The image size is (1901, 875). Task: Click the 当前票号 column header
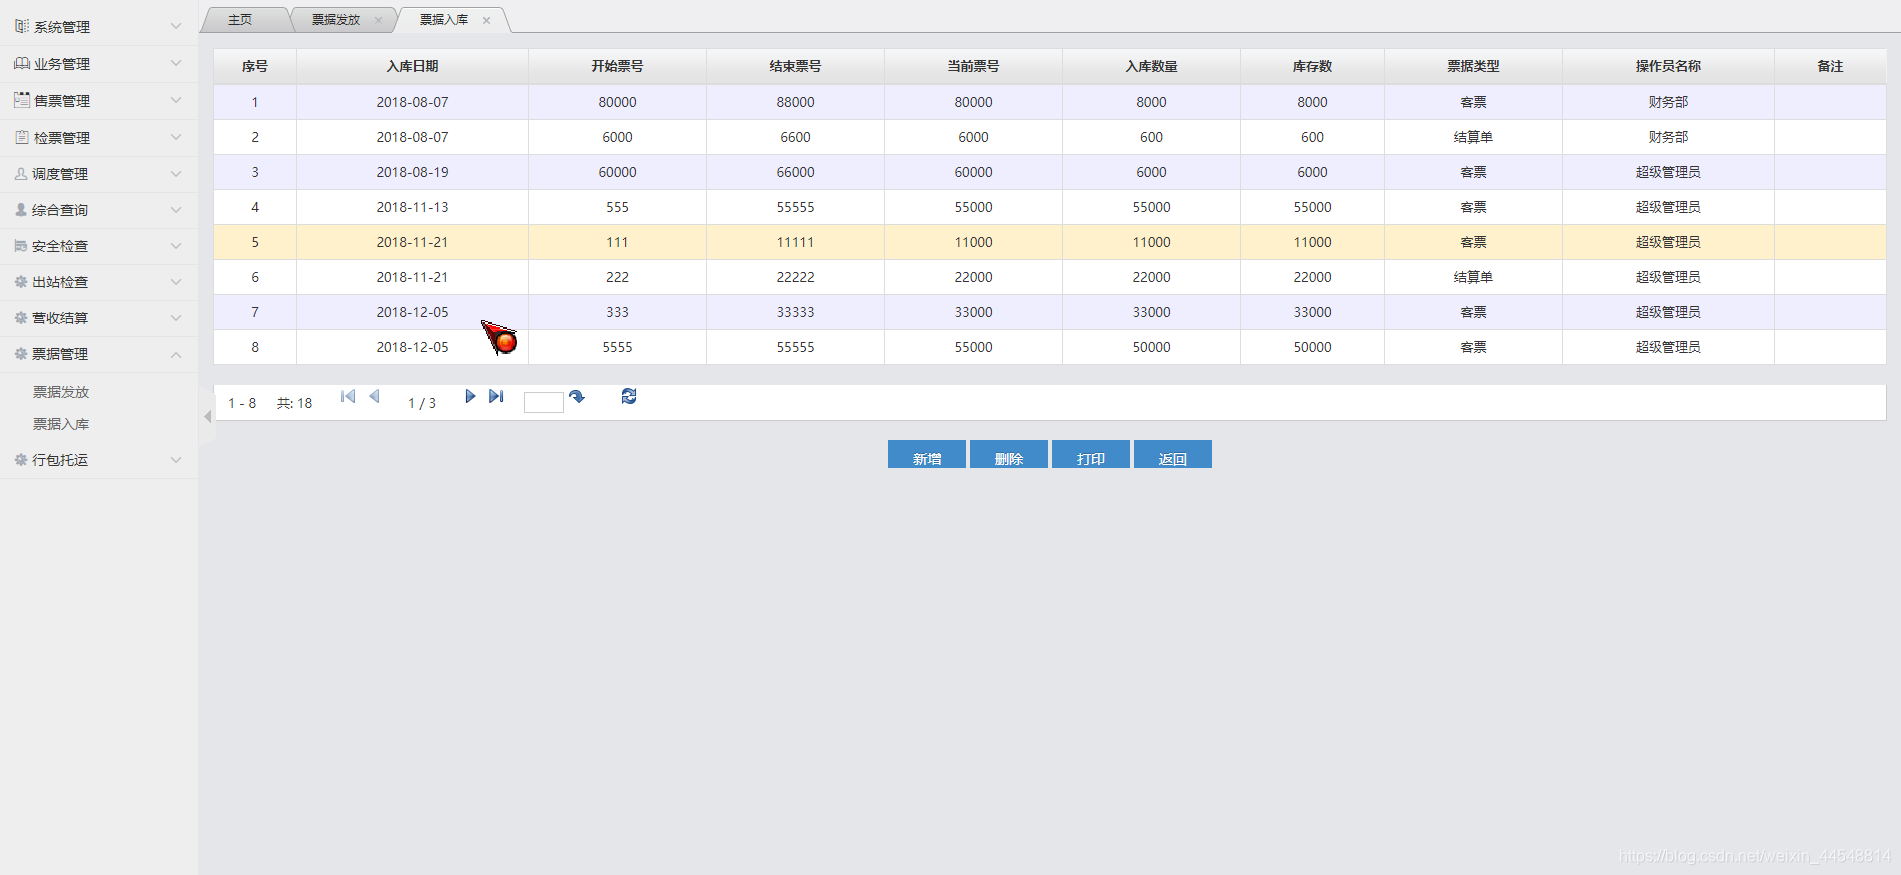click(973, 66)
